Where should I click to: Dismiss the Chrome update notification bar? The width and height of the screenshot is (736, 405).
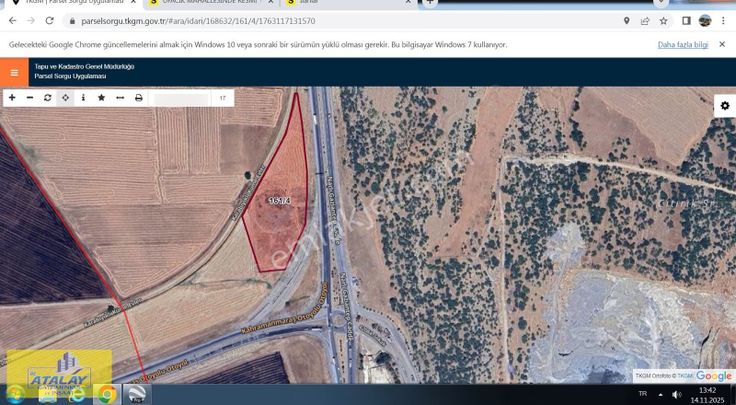pos(722,45)
